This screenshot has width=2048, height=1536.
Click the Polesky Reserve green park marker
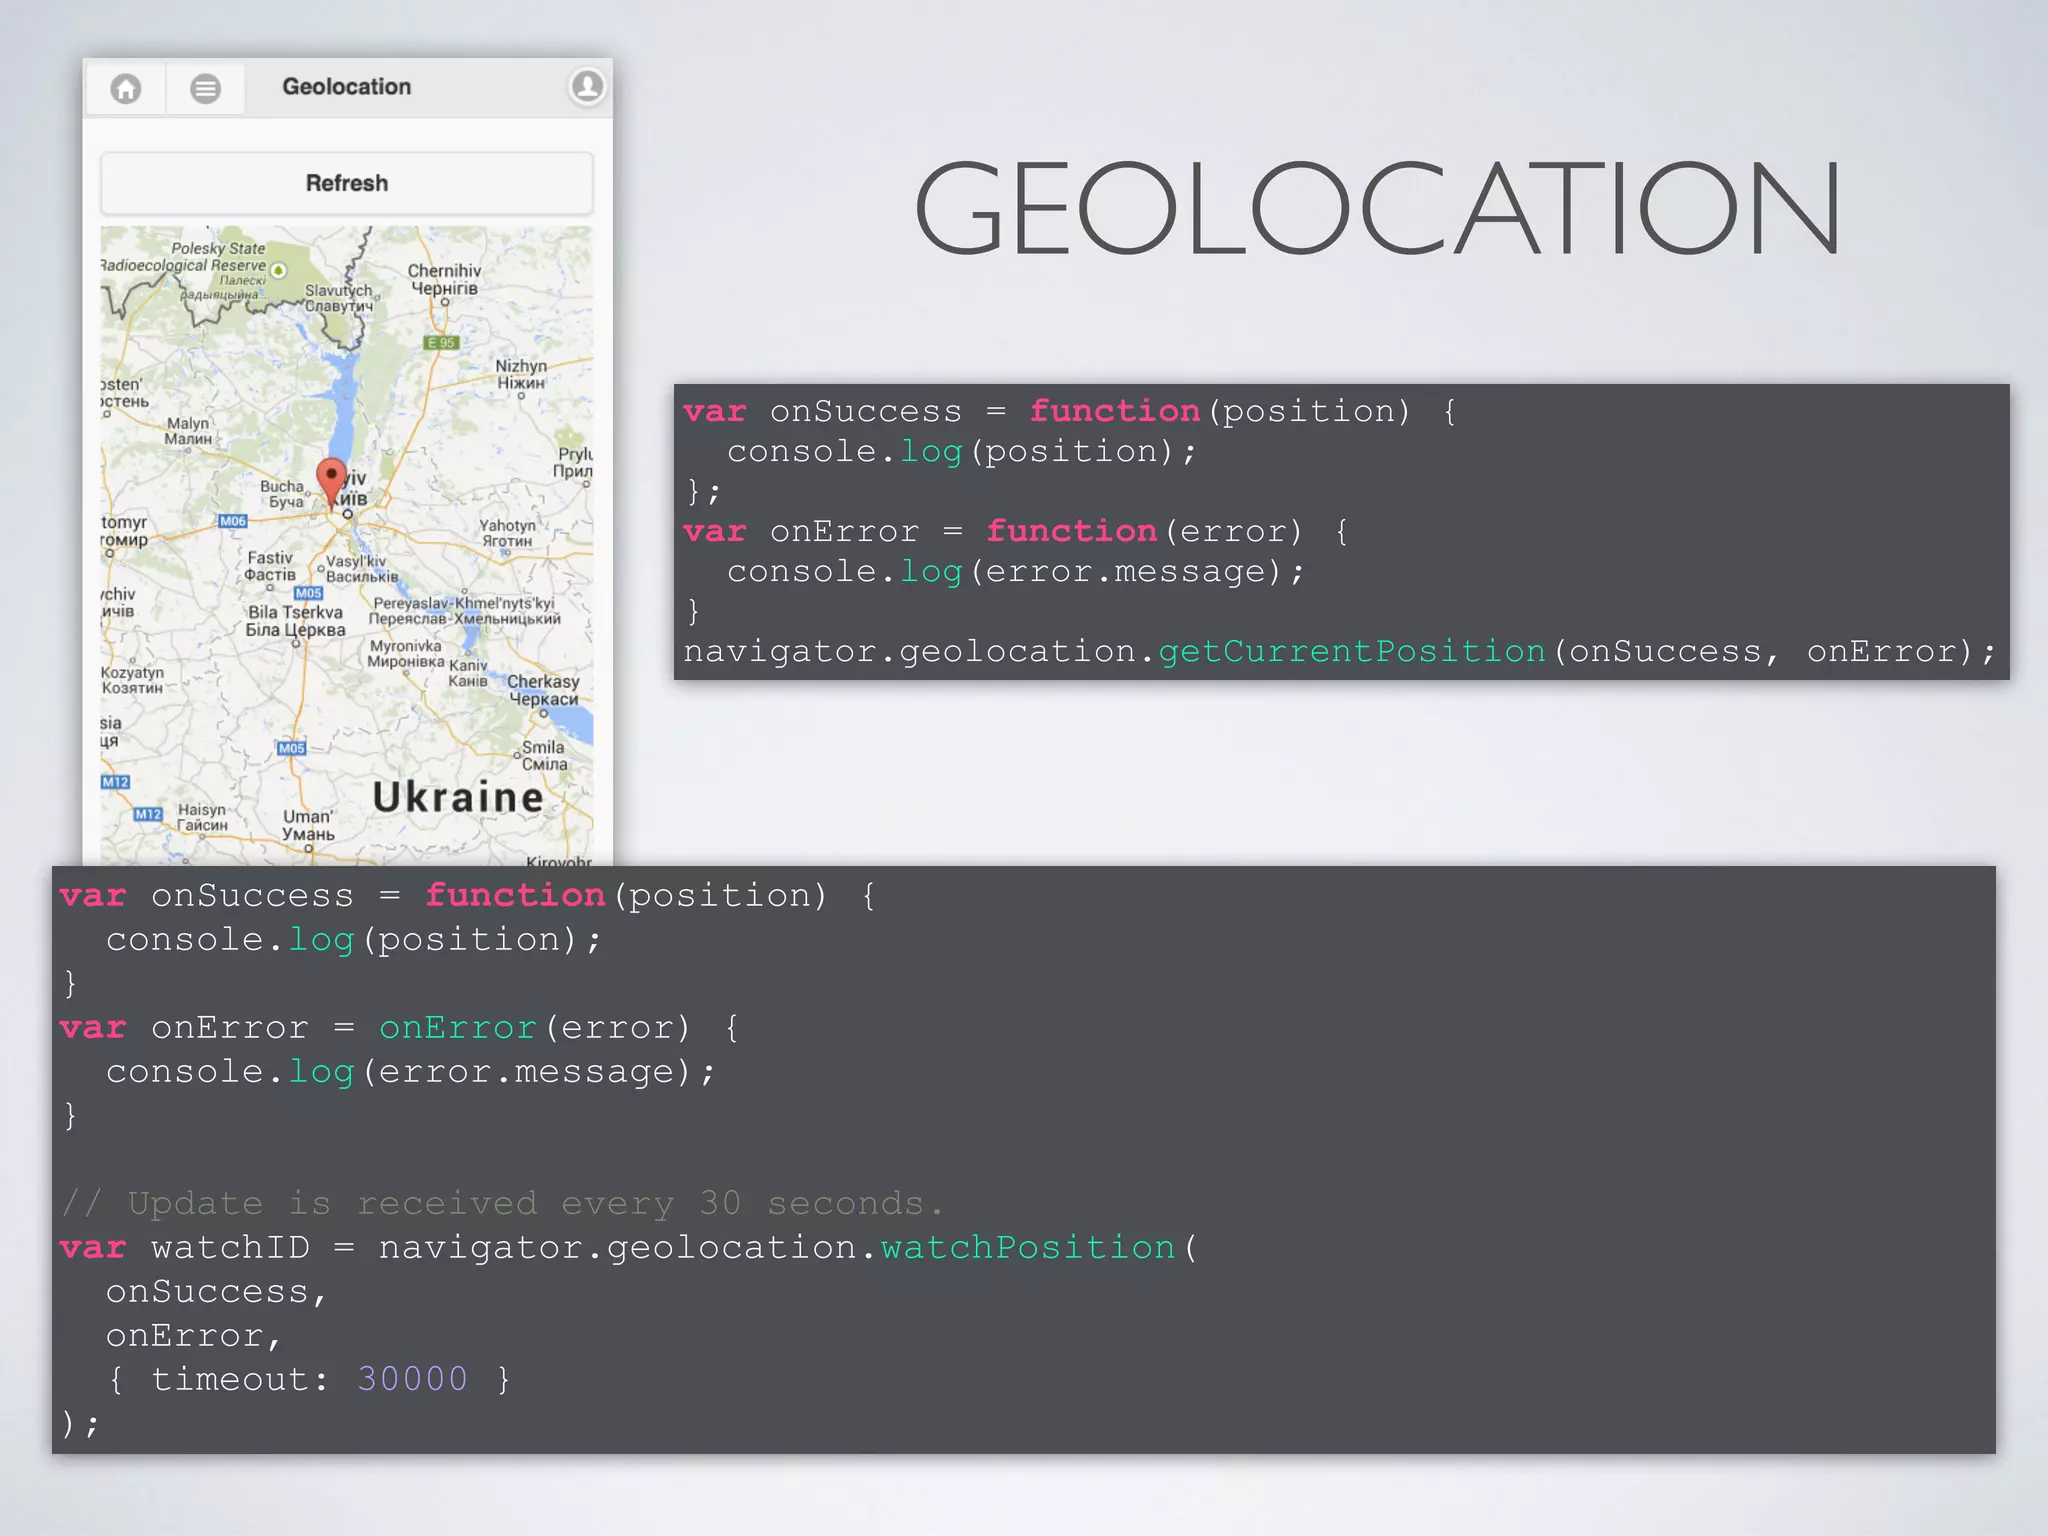click(x=279, y=270)
